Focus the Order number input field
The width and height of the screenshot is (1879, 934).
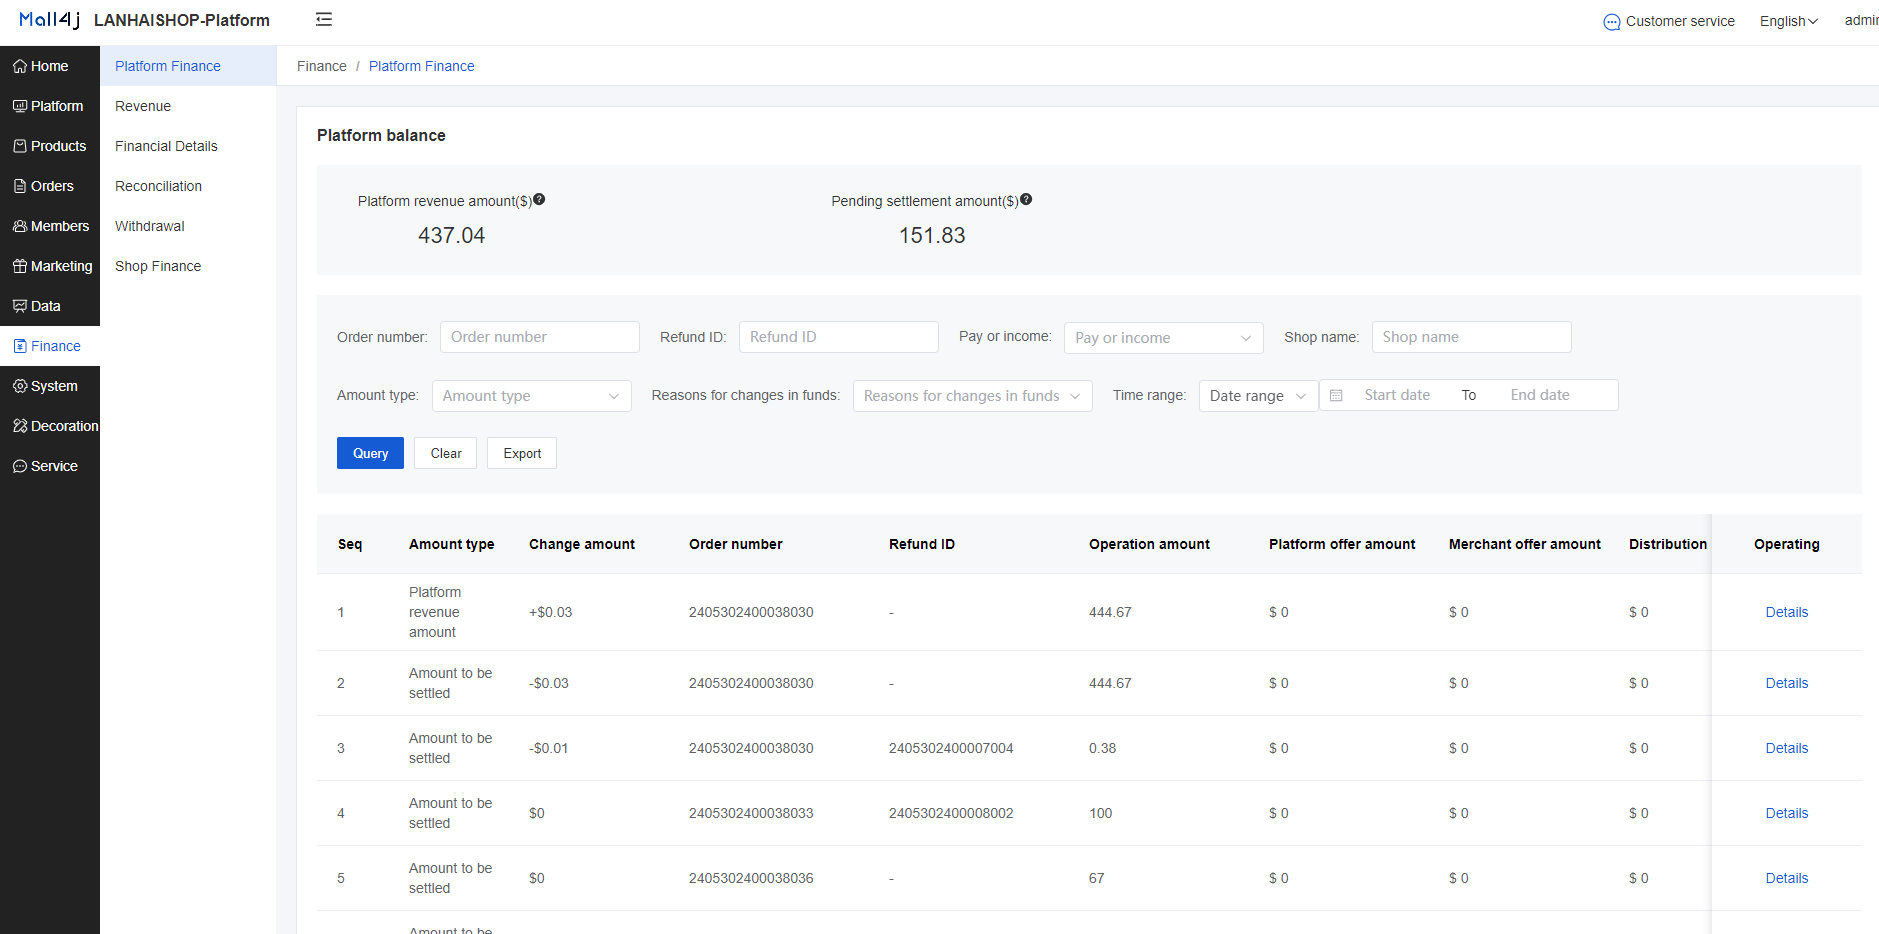coord(540,337)
